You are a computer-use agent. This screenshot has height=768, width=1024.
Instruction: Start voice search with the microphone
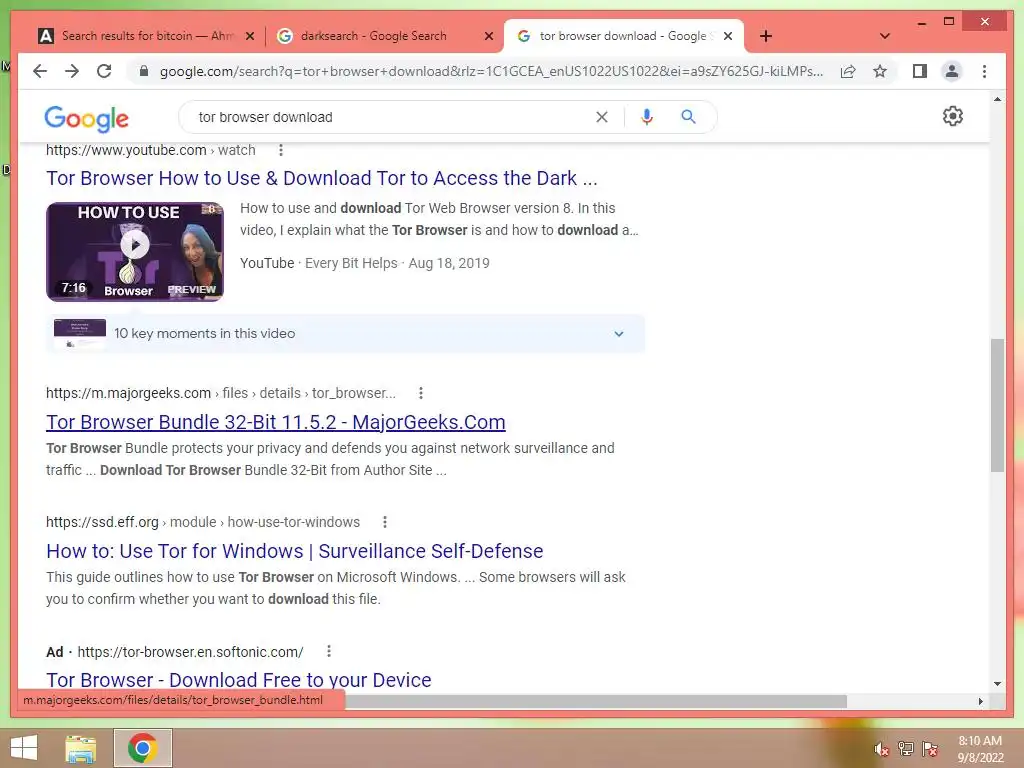[x=647, y=117]
